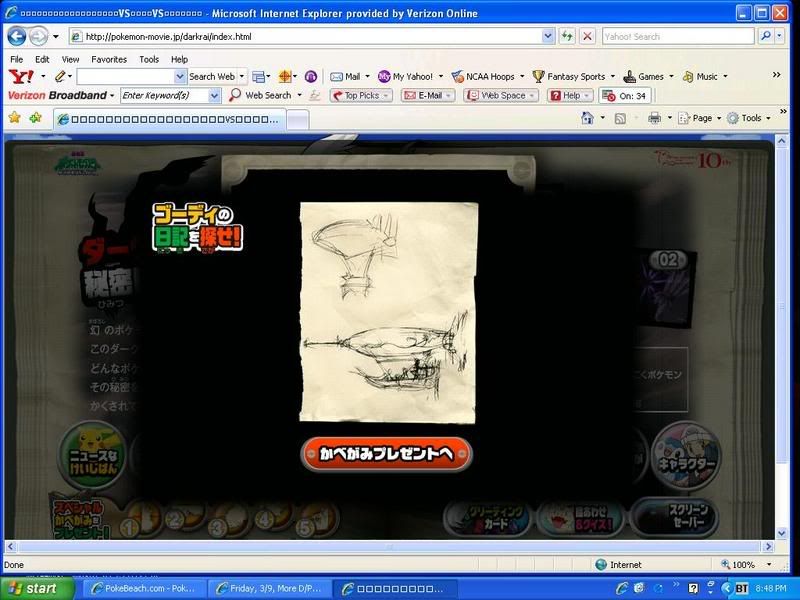Click the Yahoo search magnifier icon

click(765, 36)
